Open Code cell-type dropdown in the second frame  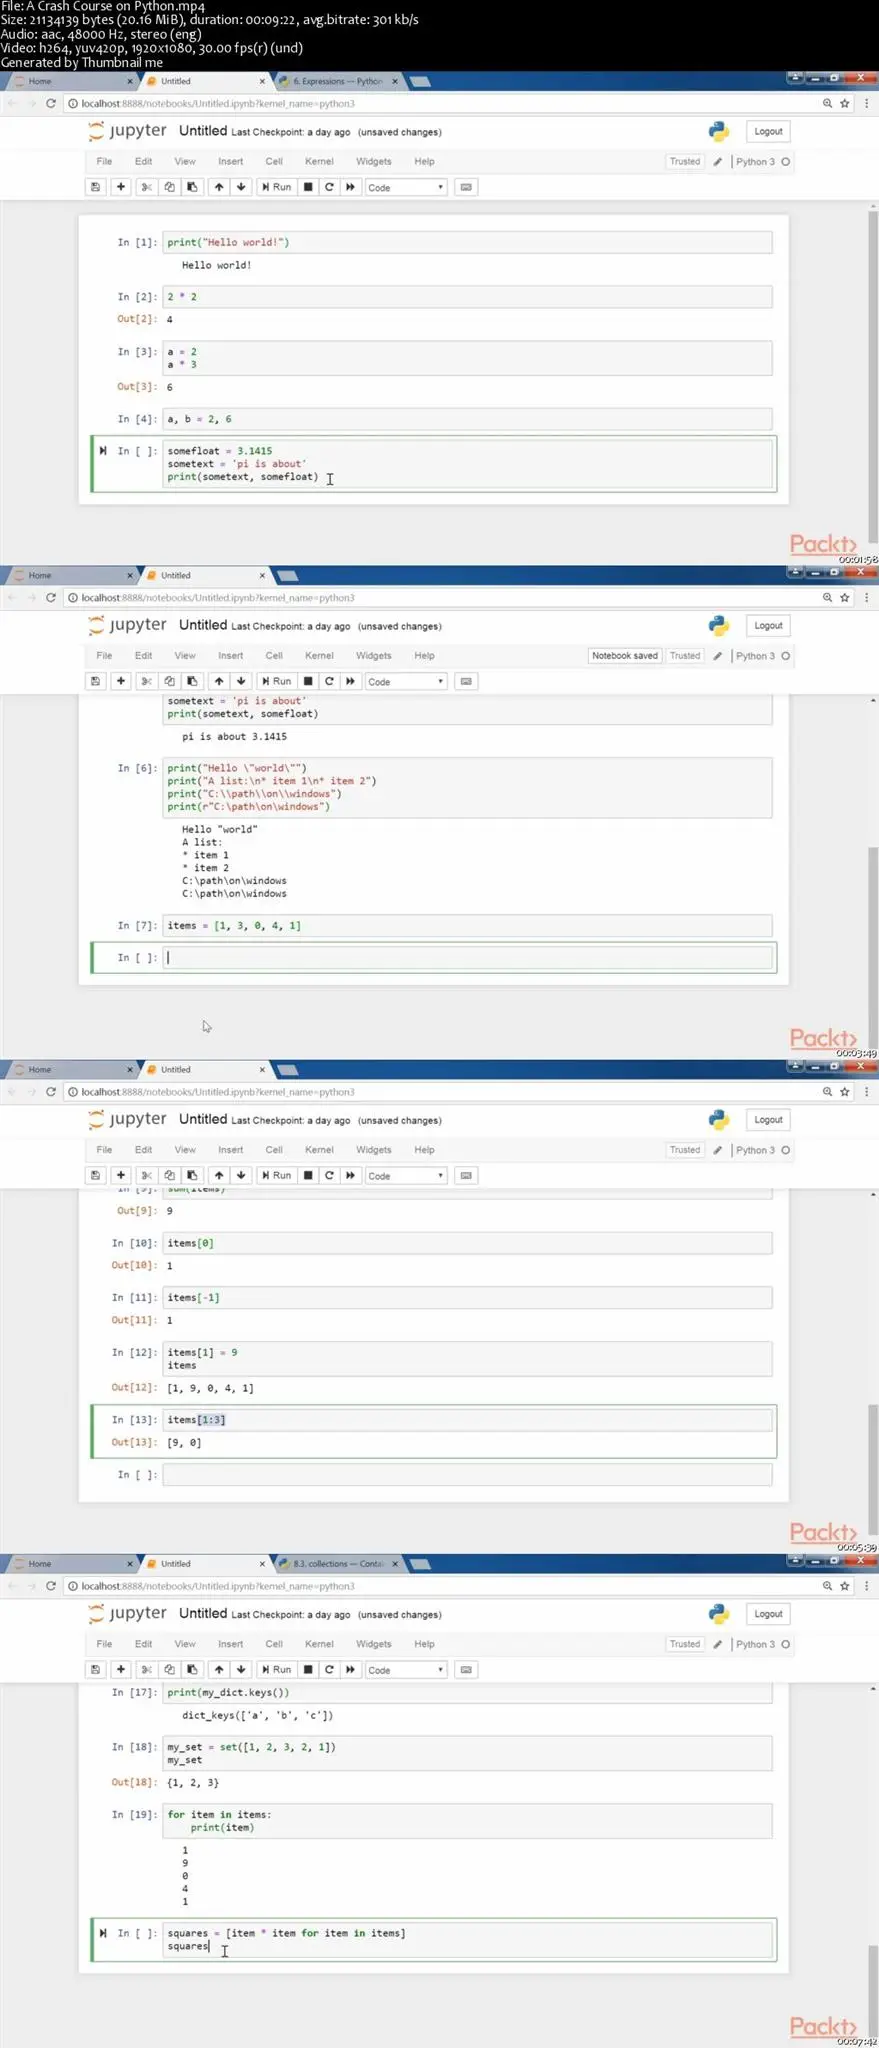[x=405, y=681]
